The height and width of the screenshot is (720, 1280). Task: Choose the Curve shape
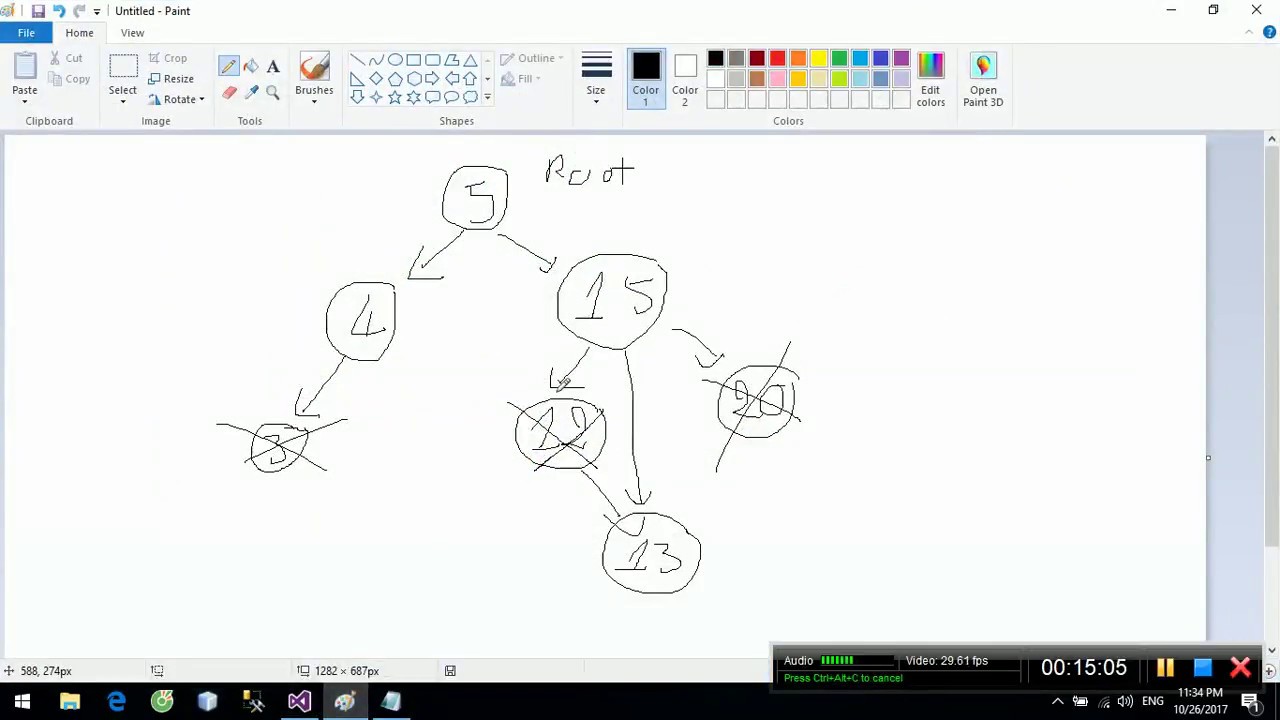(376, 60)
